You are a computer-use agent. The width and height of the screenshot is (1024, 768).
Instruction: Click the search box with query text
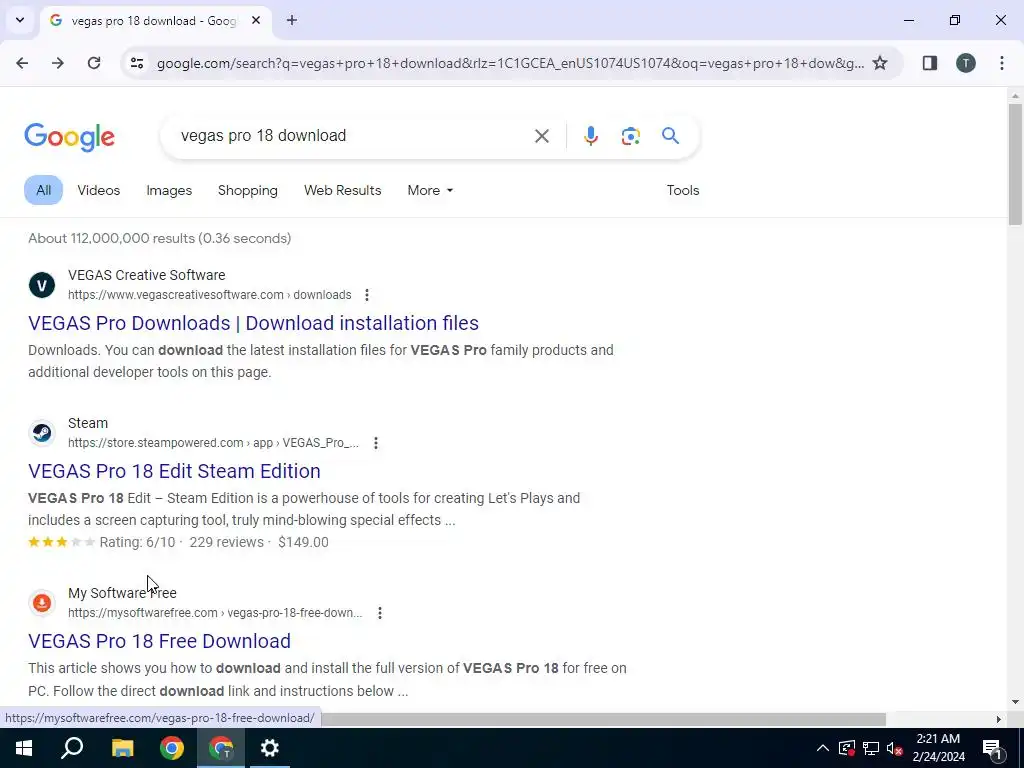coord(353,136)
